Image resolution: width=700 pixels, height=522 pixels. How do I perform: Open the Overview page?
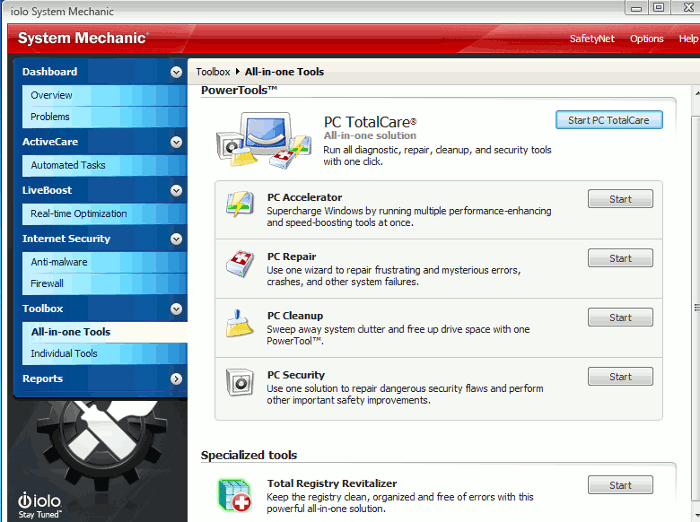[104, 95]
